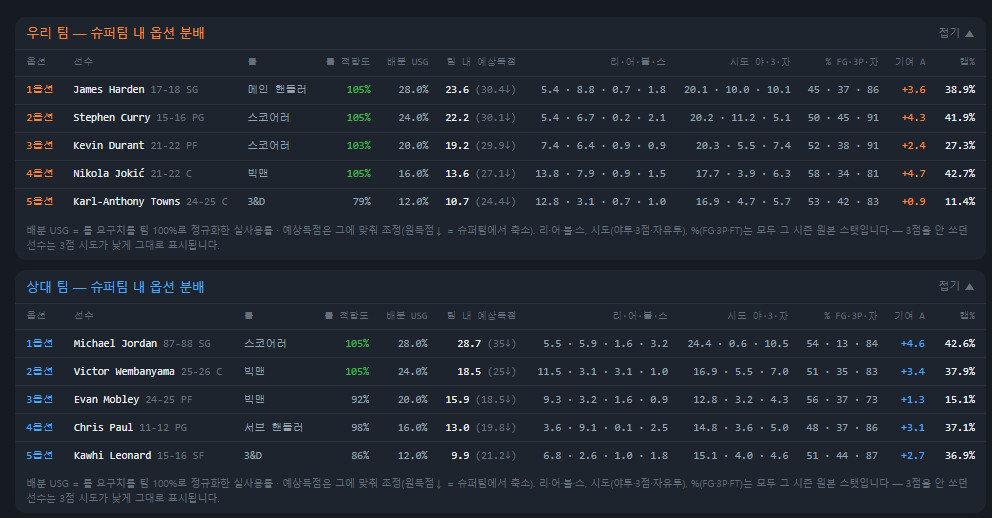Click the 3&D role in Kawhi Leonard's row
992x518 pixels.
253,455
